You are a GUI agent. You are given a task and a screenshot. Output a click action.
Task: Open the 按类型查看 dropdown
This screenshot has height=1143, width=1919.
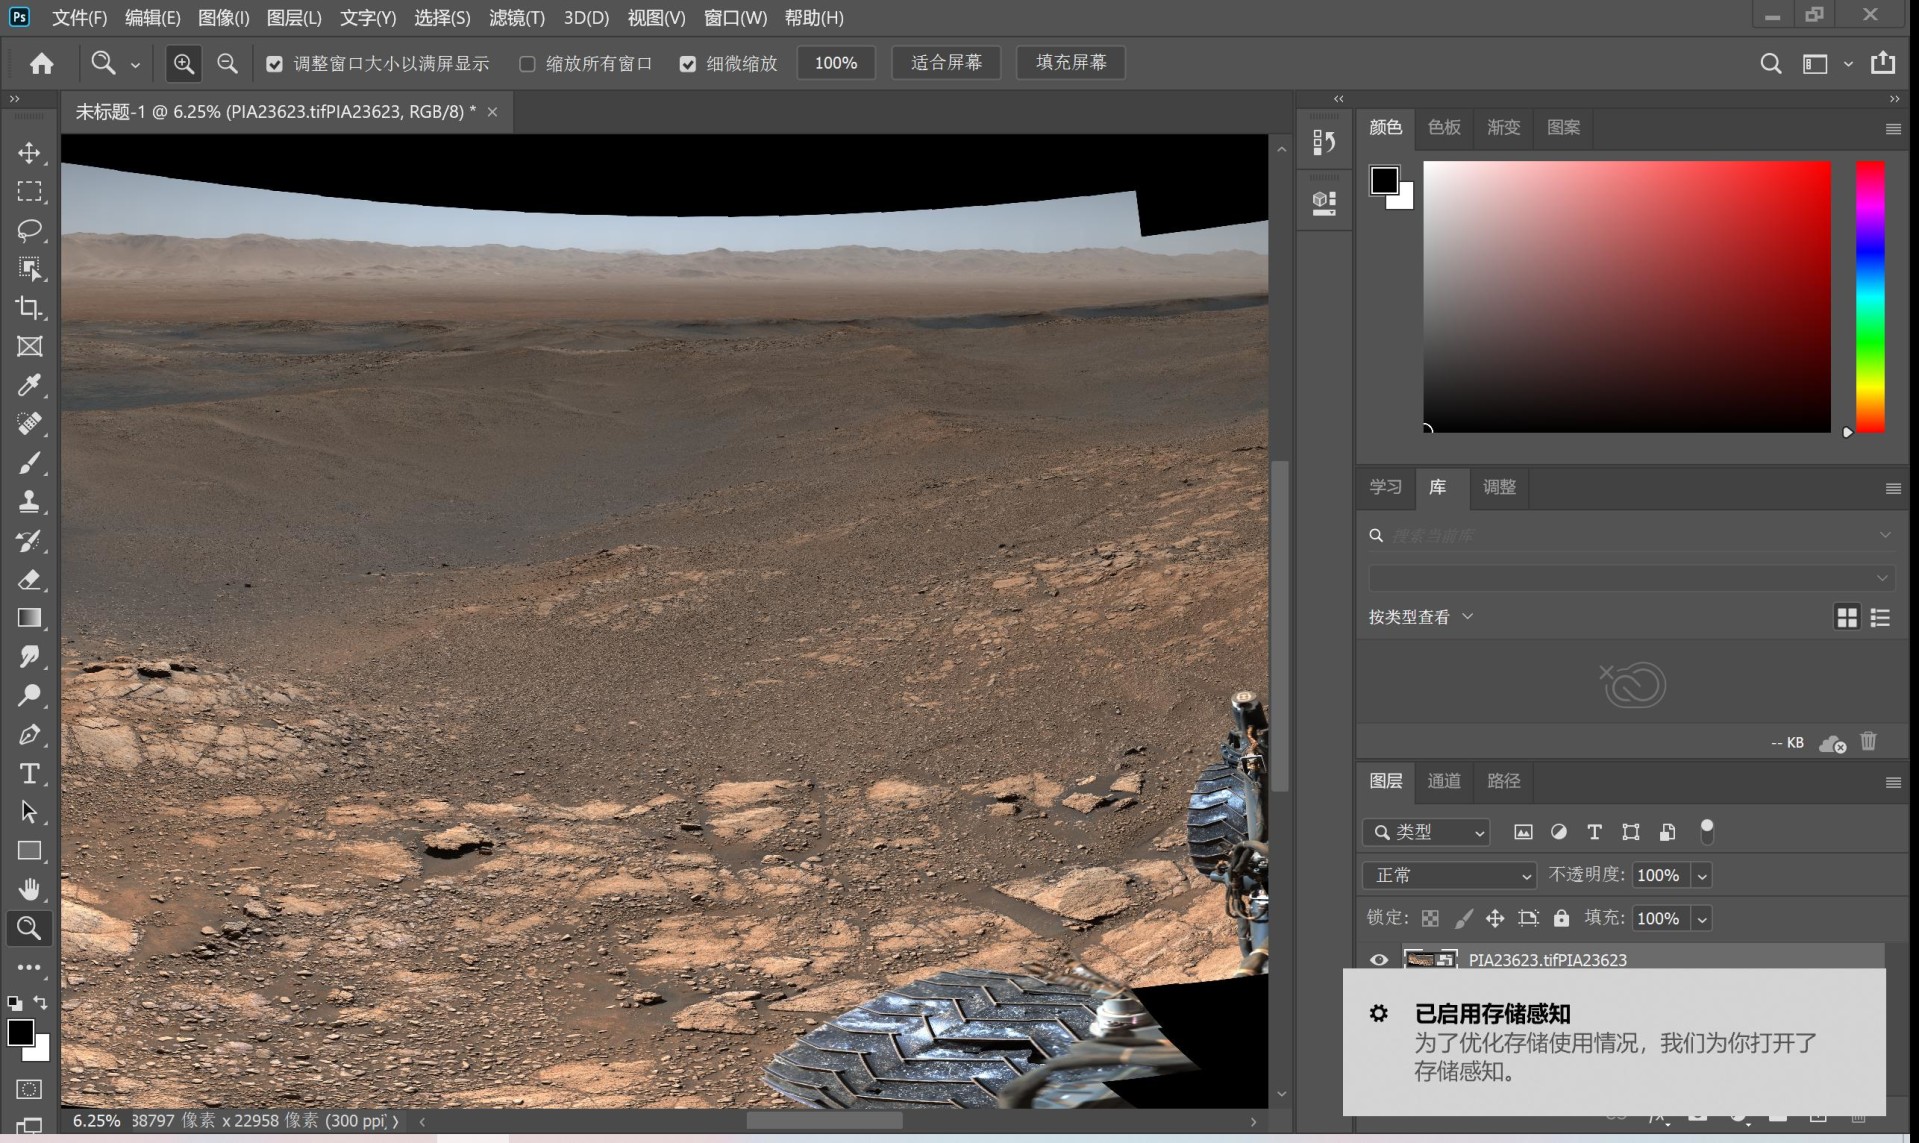coord(1420,617)
